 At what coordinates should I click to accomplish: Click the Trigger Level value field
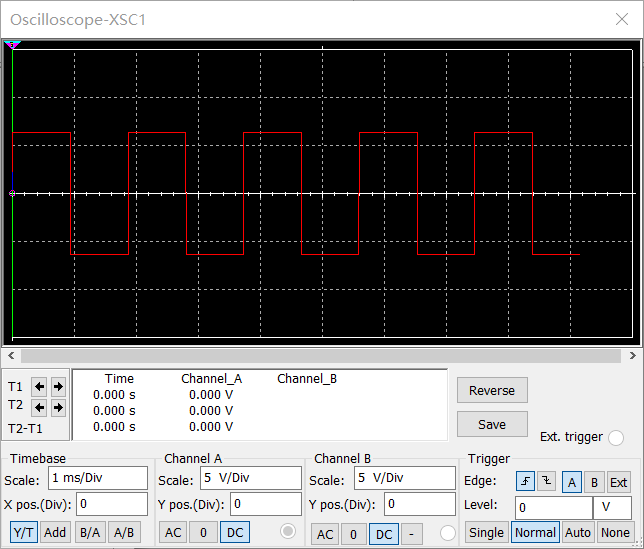tap(554, 508)
